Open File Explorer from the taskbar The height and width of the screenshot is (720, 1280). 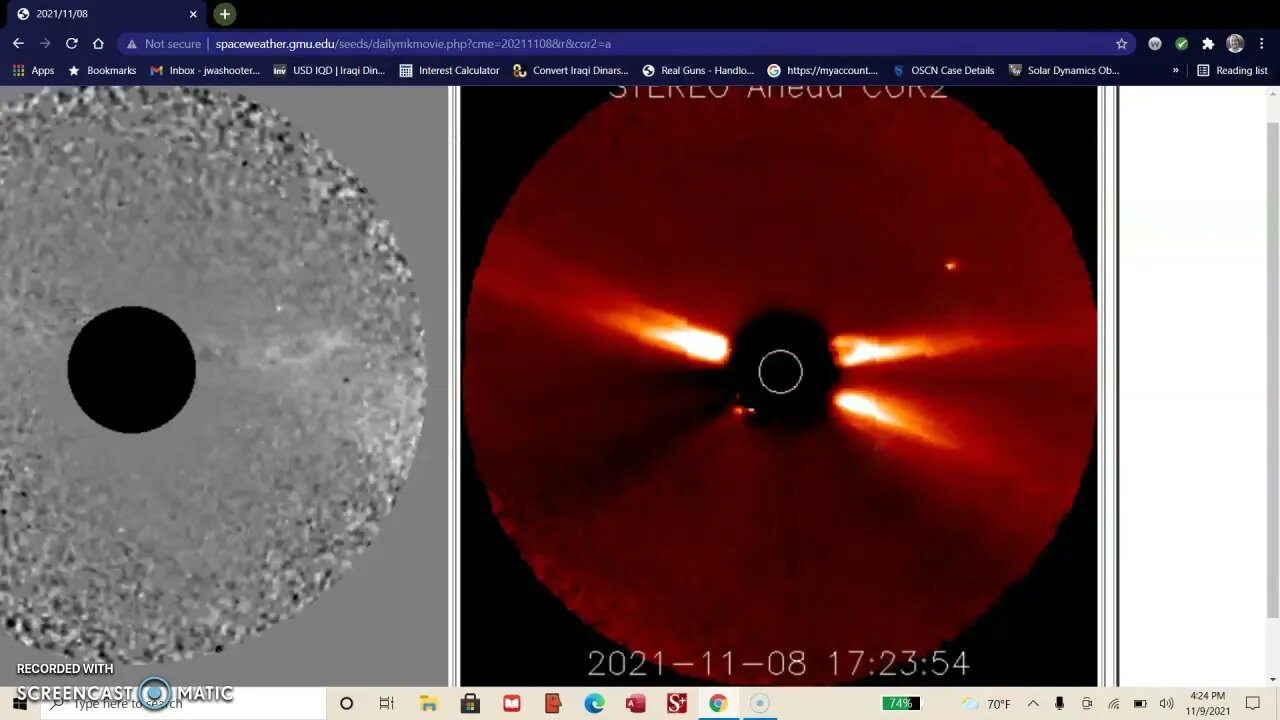click(429, 704)
